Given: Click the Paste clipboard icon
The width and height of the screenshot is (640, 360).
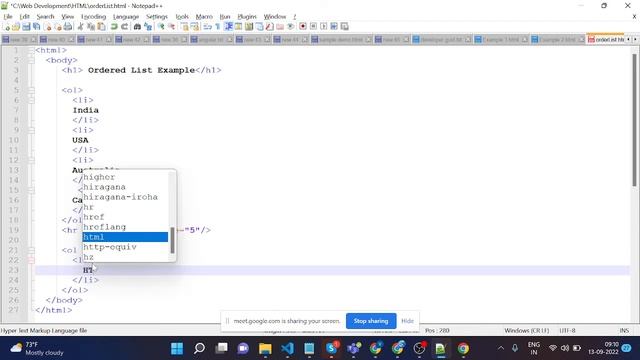Looking at the screenshot, I should click(101, 27).
